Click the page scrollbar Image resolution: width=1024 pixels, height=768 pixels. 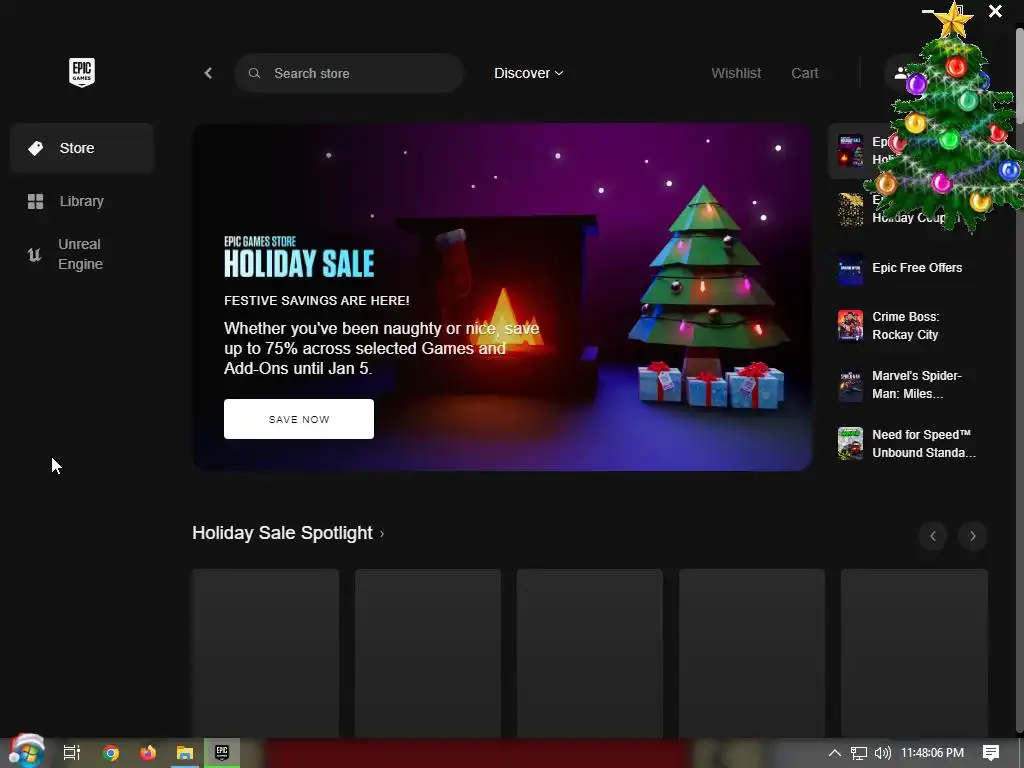click(x=1019, y=75)
